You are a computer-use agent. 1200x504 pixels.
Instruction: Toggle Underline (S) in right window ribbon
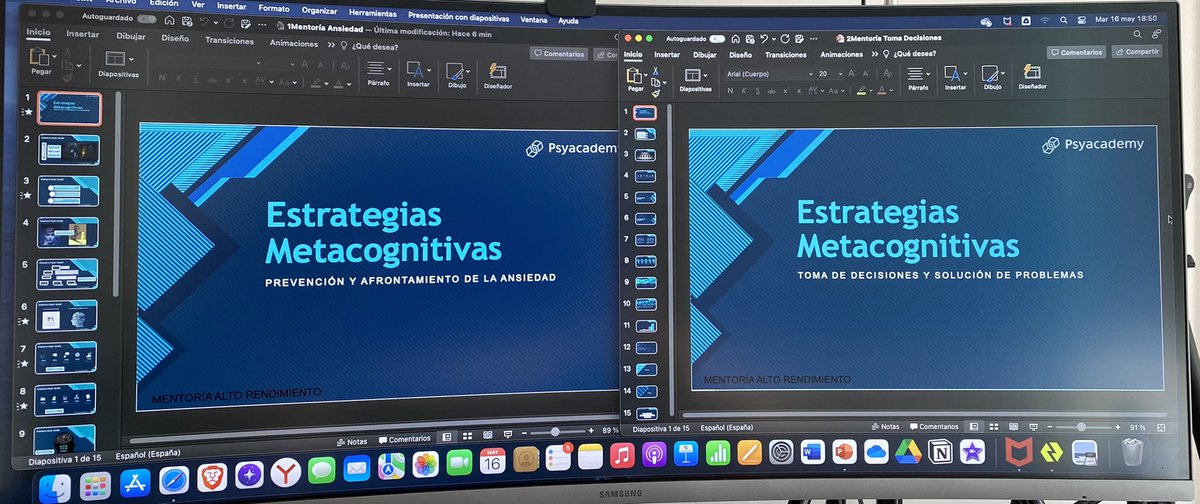point(758,91)
